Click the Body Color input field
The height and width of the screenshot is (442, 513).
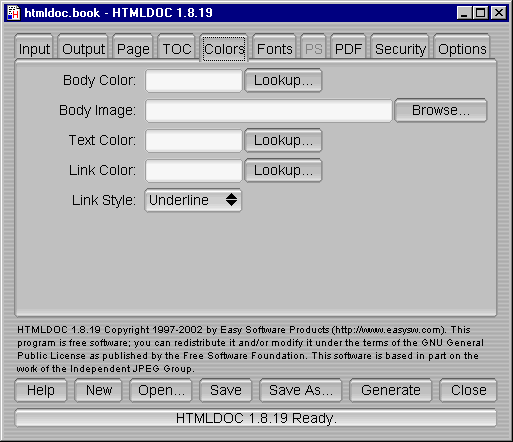pyautogui.click(x=194, y=80)
